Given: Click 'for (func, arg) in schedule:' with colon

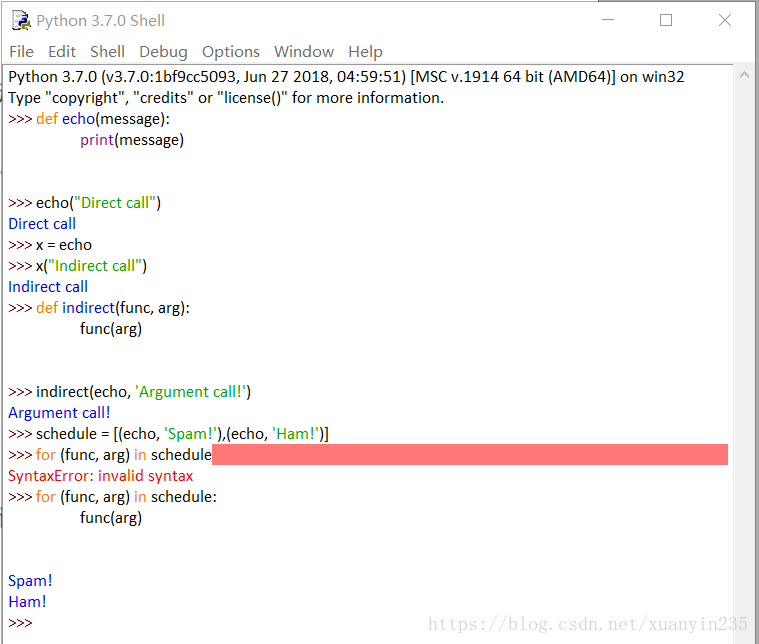Looking at the screenshot, I should click(126, 497).
